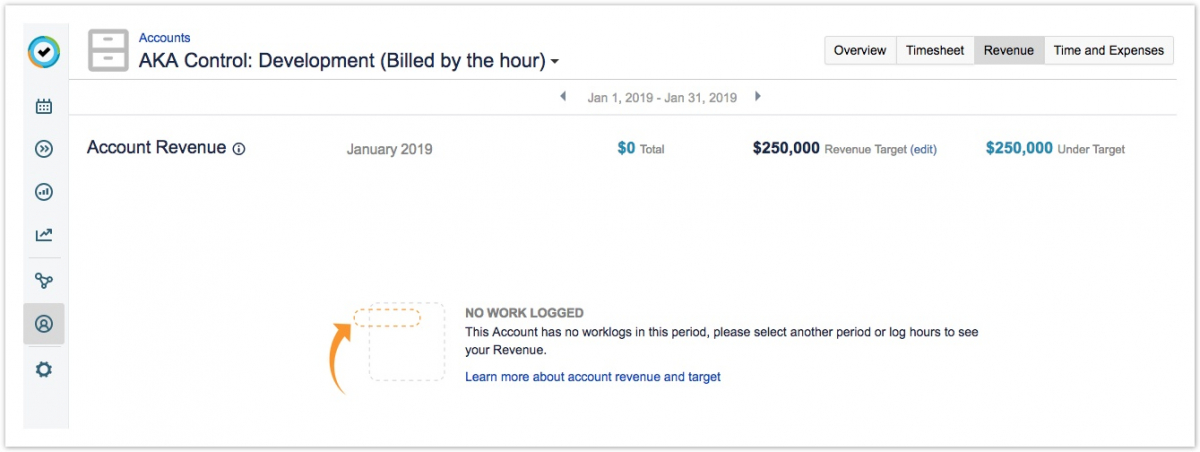Click the edit Revenue Target link

point(923,149)
